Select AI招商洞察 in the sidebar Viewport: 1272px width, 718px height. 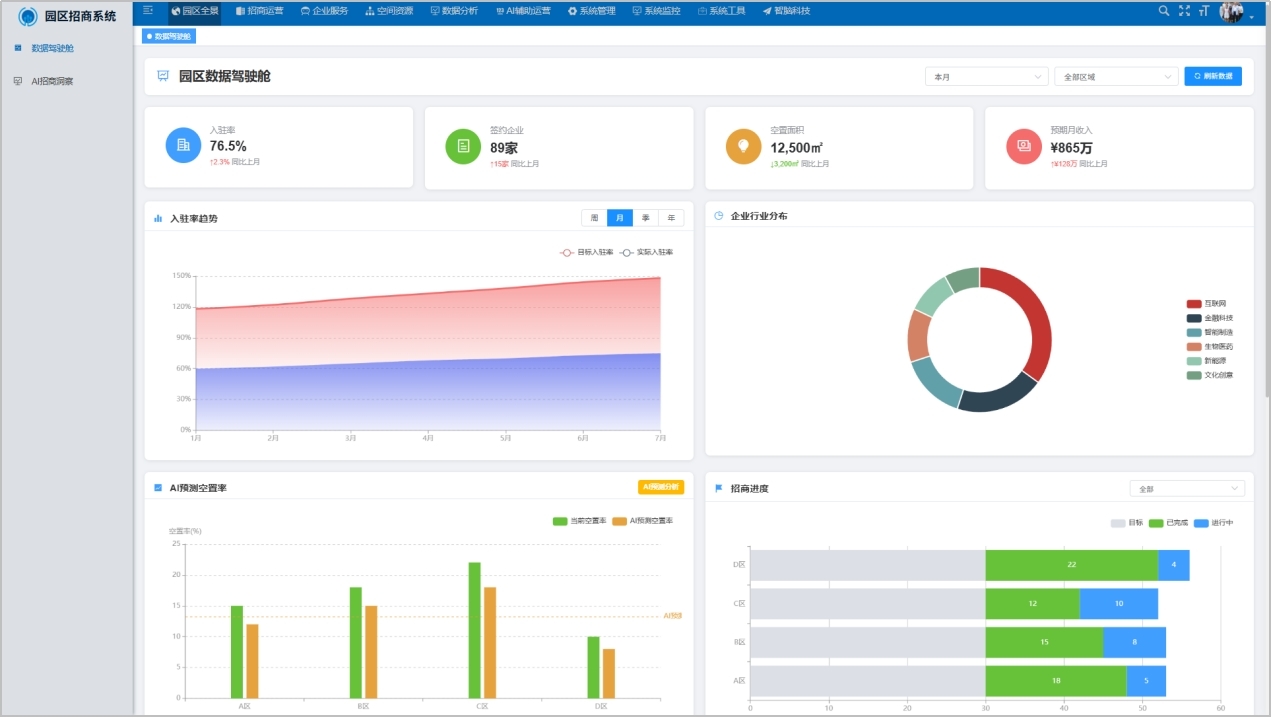coord(52,81)
